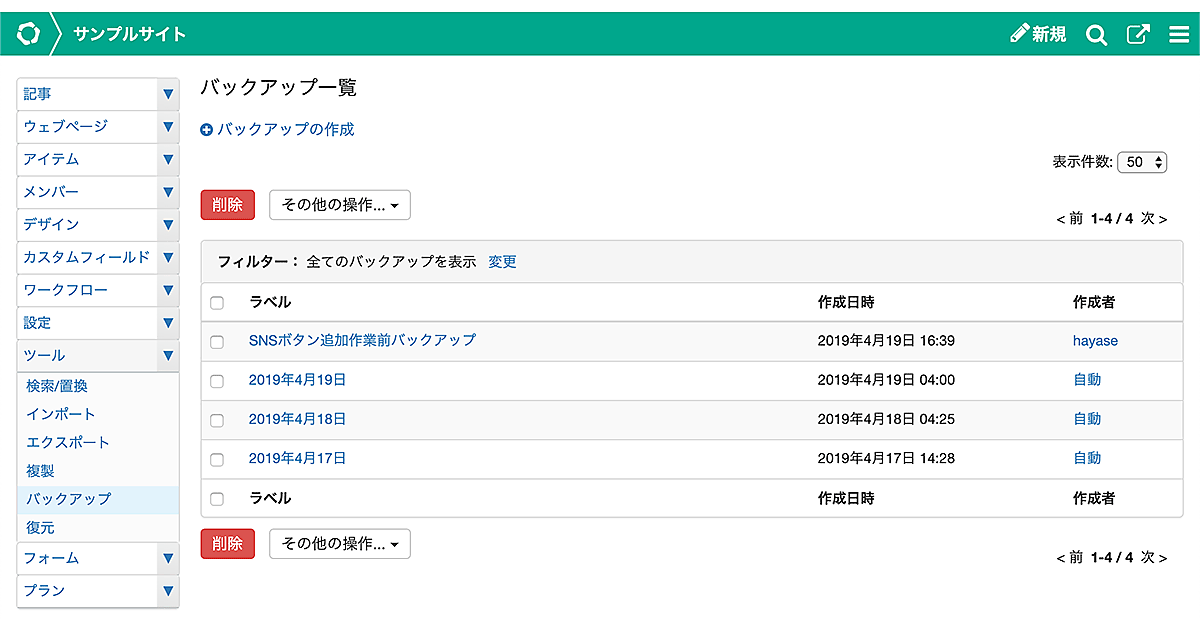Click the home logo icon in header
This screenshot has width=1200, height=630.
28,34
